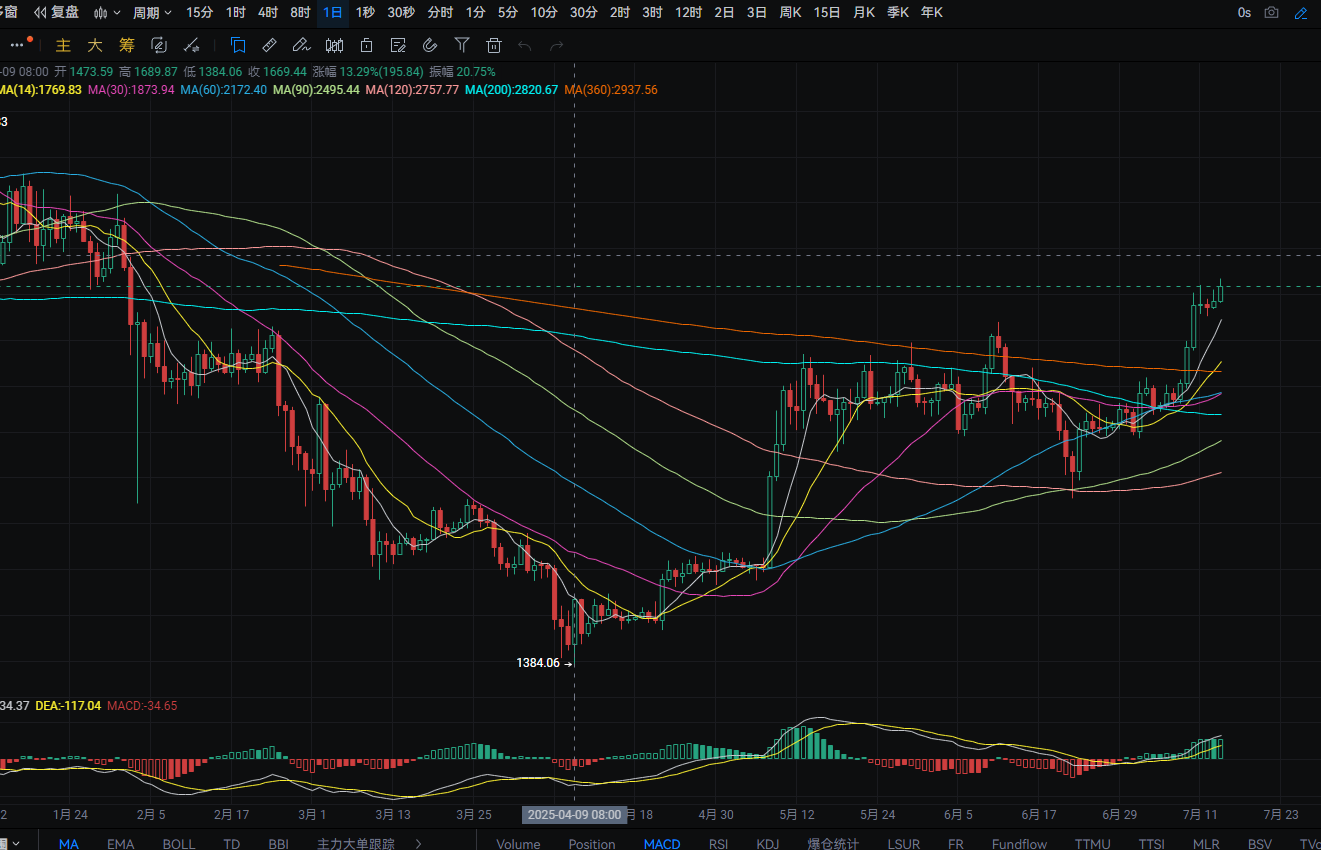
Task: Toggle the 大 large order indicator
Action: pyautogui.click(x=95, y=45)
